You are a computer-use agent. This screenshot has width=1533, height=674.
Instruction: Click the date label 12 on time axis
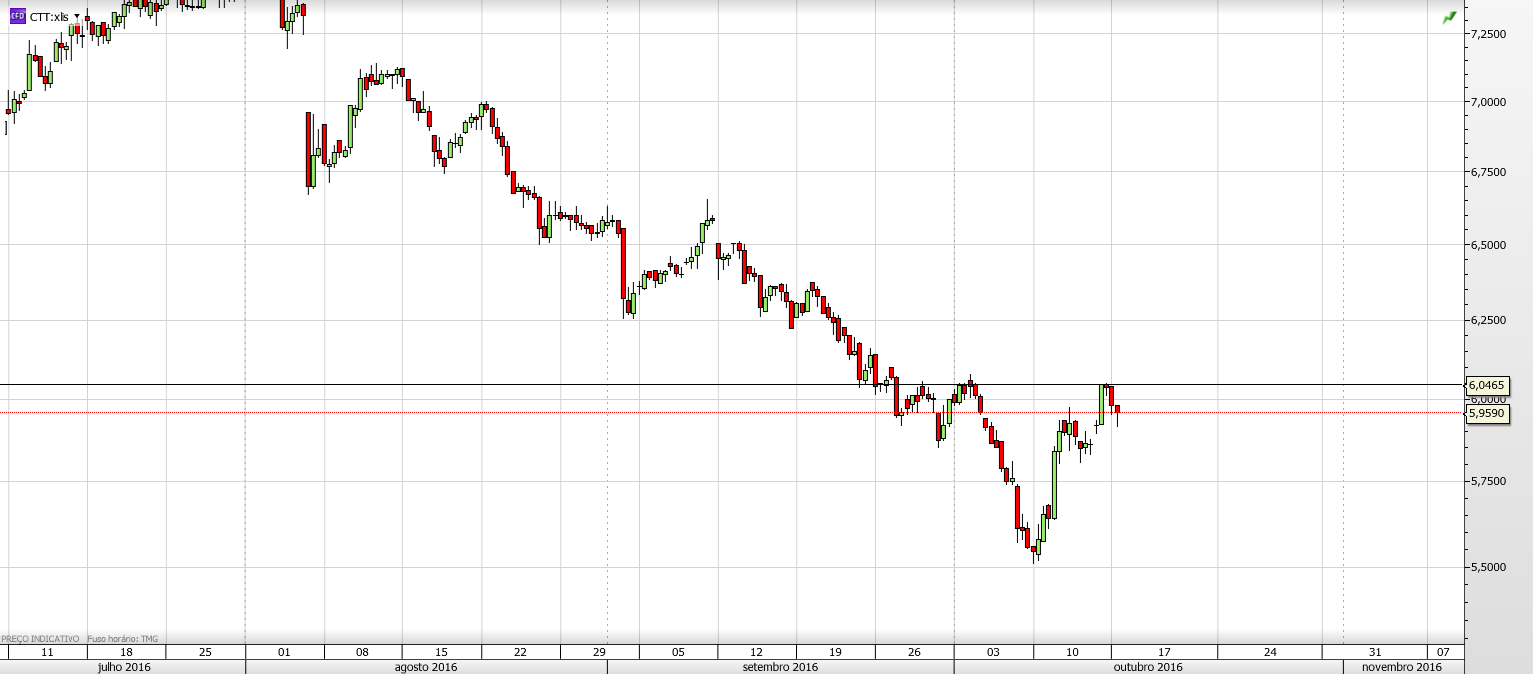pyautogui.click(x=756, y=652)
